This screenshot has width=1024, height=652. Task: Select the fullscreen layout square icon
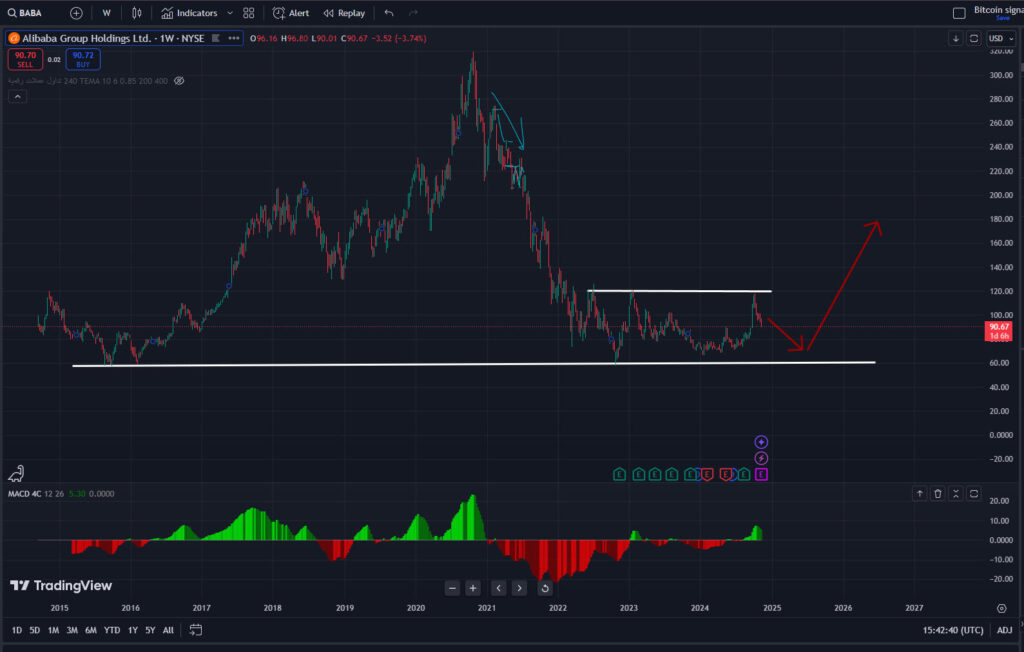pyautogui.click(x=959, y=13)
